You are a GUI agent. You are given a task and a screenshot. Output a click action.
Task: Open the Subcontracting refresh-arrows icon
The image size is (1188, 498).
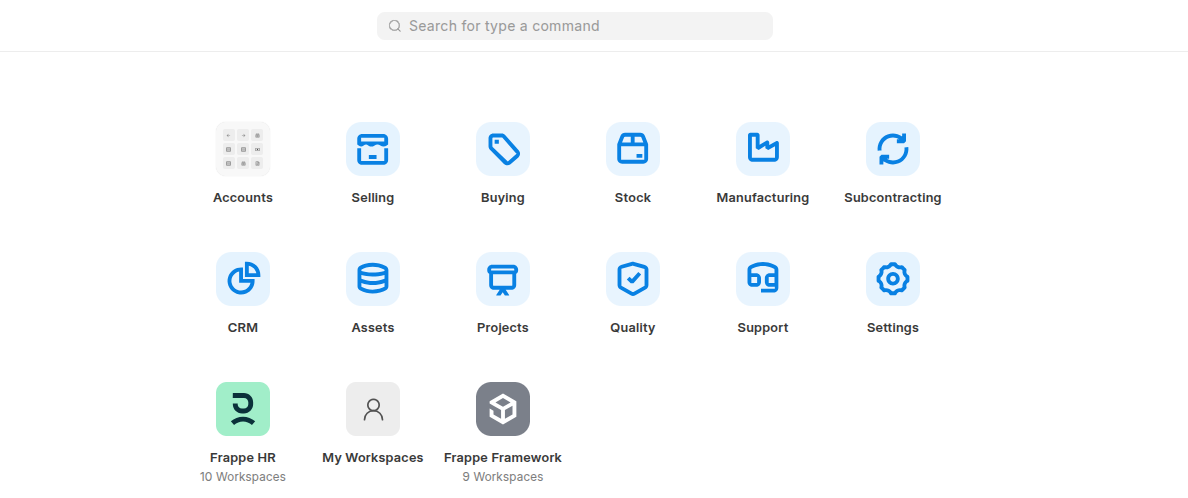(x=893, y=149)
